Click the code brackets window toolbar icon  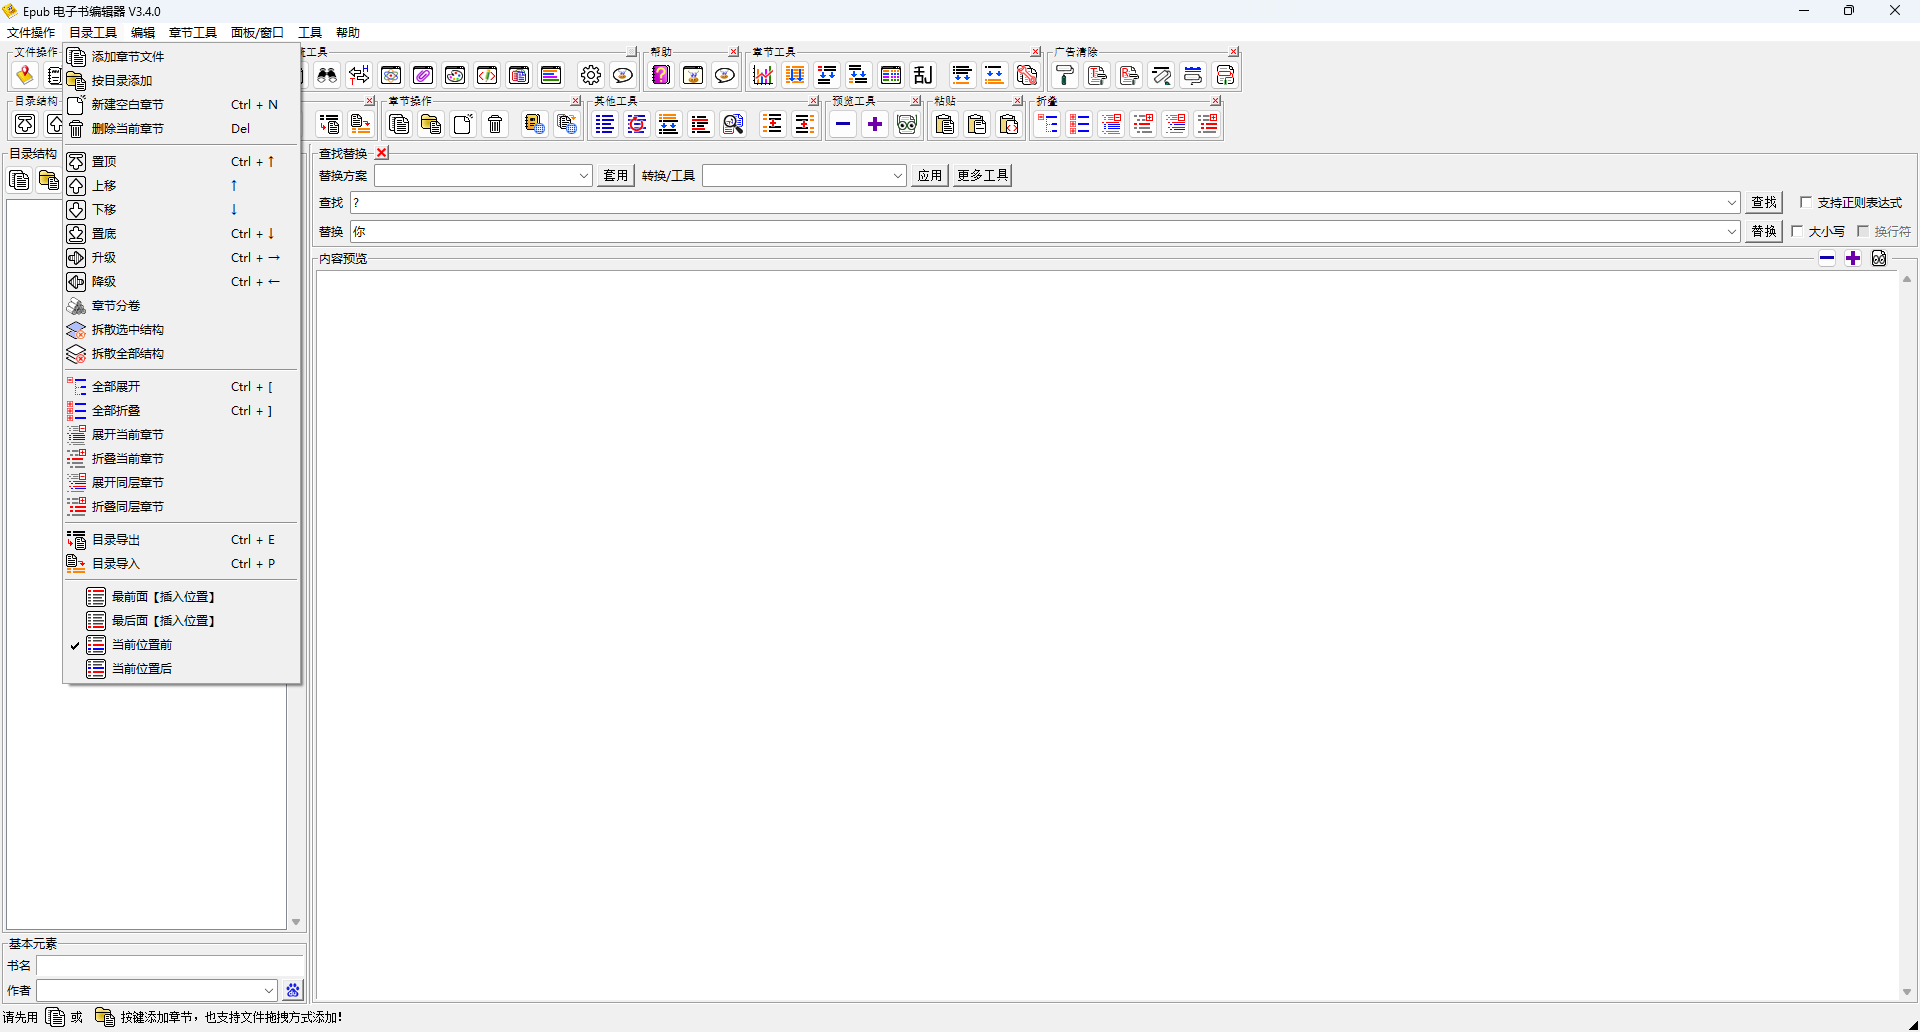(x=487, y=75)
